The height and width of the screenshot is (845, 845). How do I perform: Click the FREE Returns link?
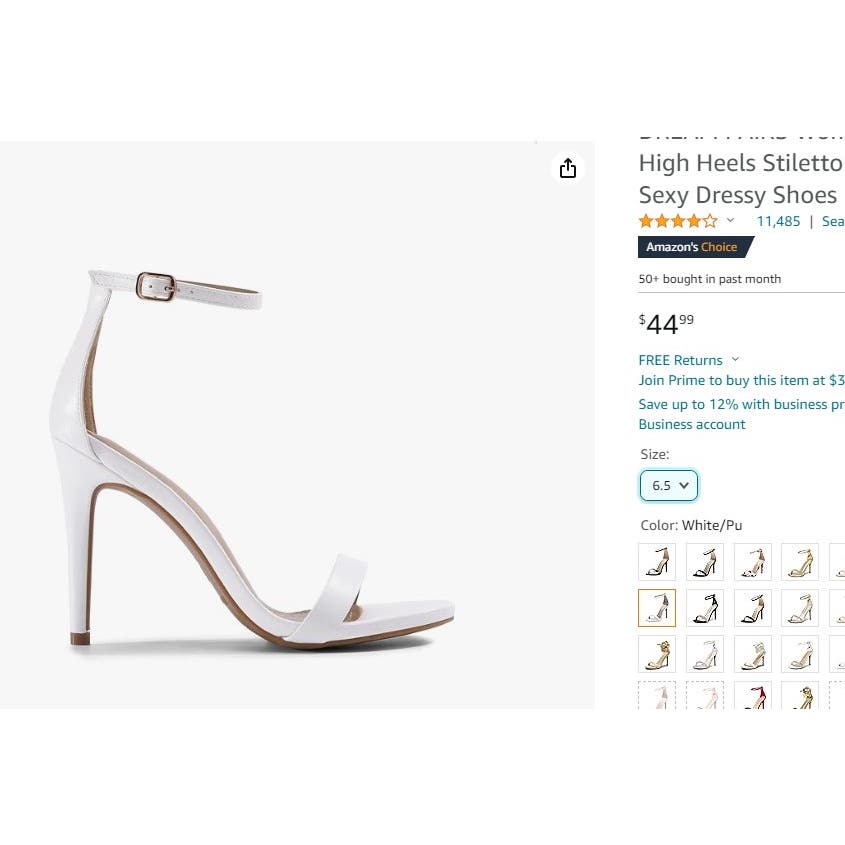pos(680,360)
